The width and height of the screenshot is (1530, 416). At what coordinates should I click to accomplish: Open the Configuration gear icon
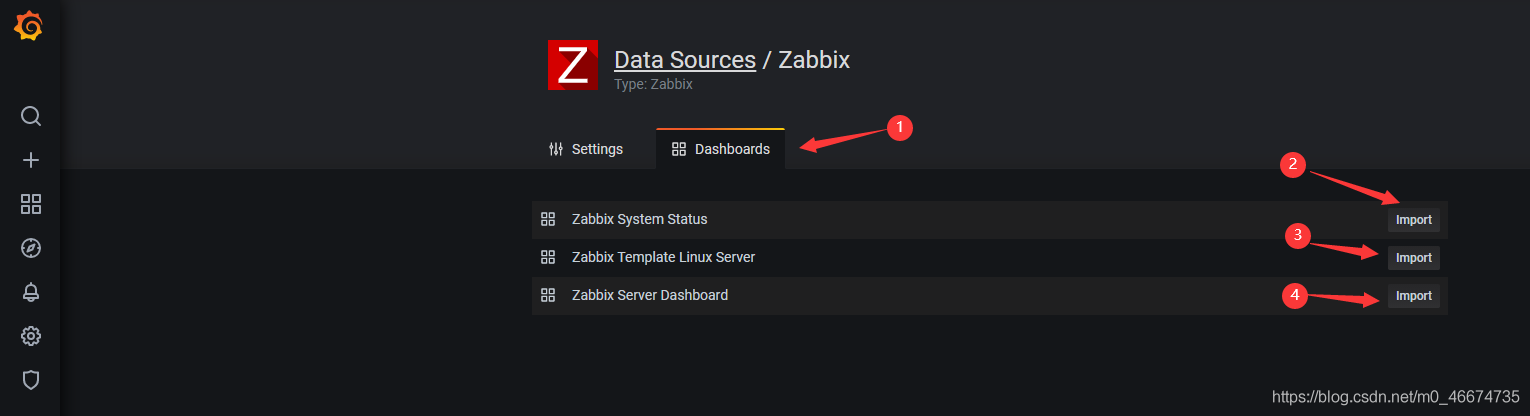pyautogui.click(x=31, y=336)
